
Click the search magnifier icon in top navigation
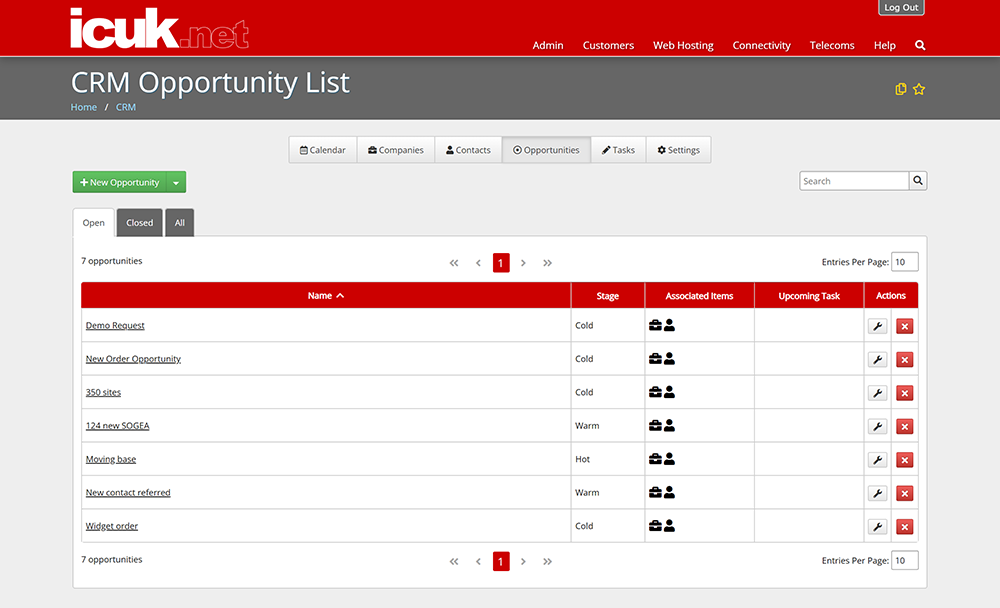coord(920,45)
